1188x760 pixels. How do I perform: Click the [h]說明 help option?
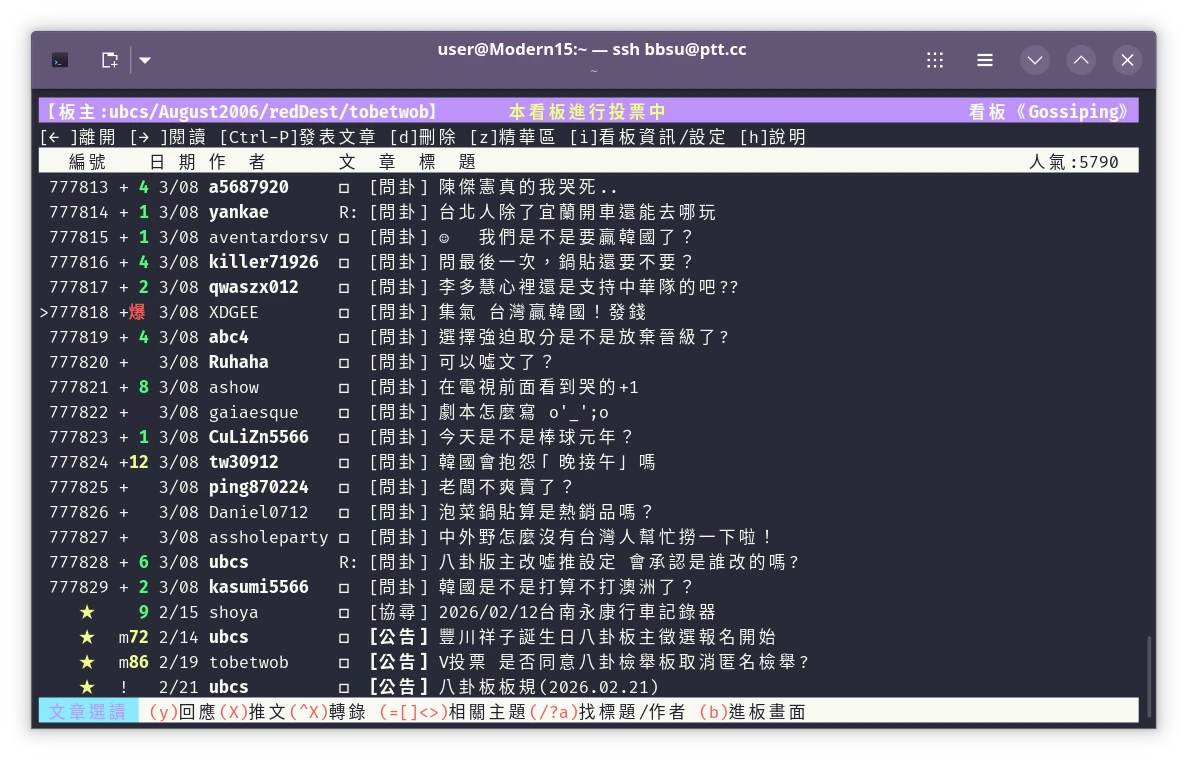(772, 137)
